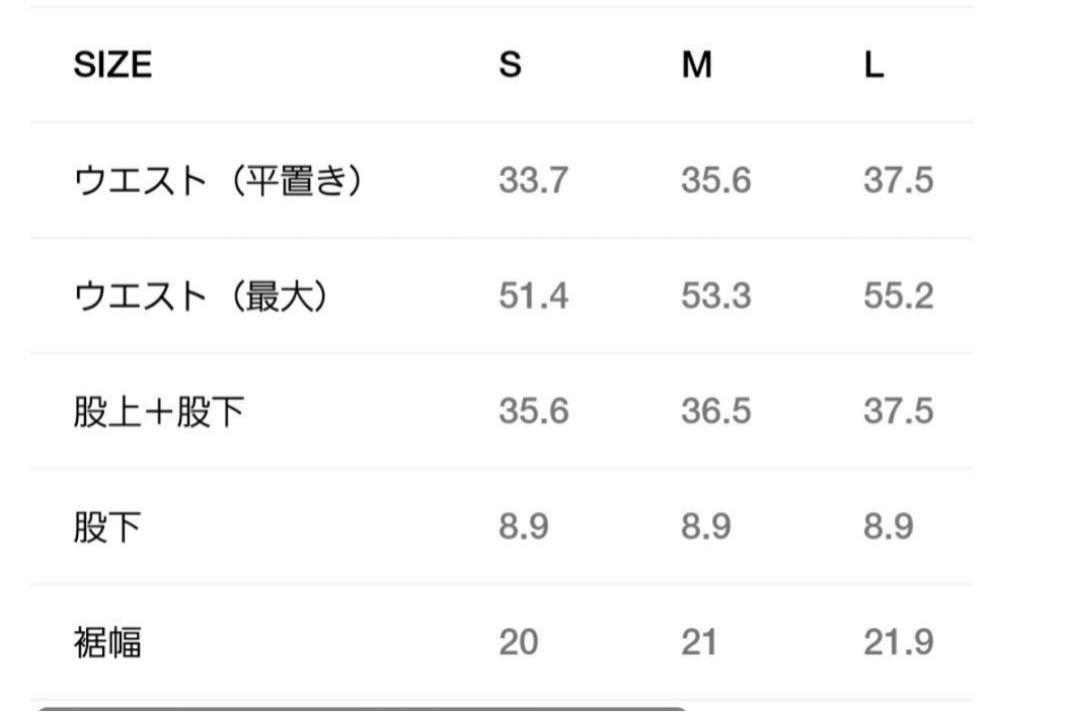This screenshot has height=712, width=1080.
Task: Select hem width value 20 for S
Action: 519,642
